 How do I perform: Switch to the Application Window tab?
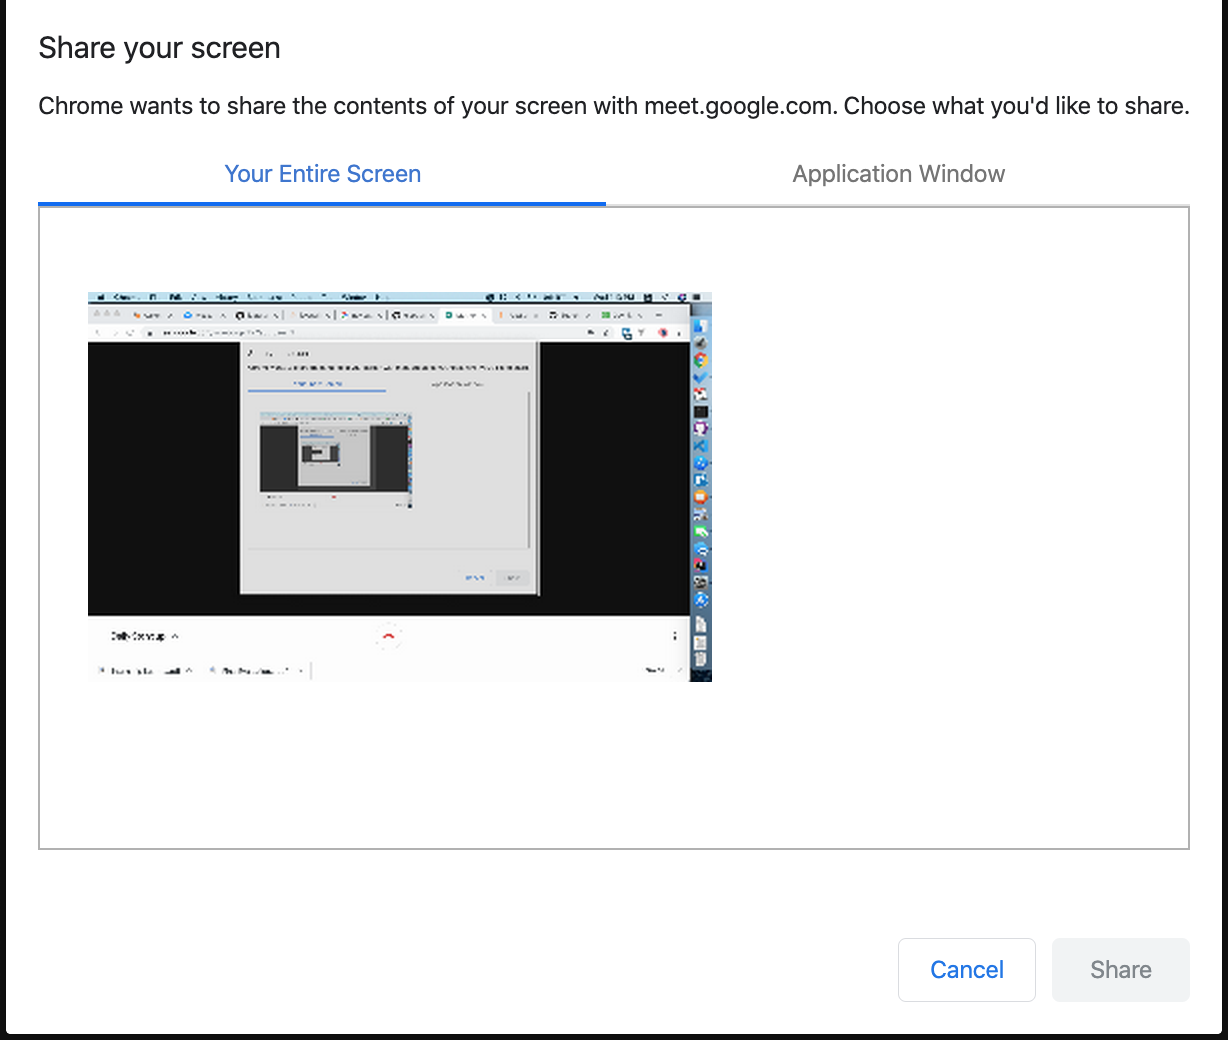[x=897, y=174]
